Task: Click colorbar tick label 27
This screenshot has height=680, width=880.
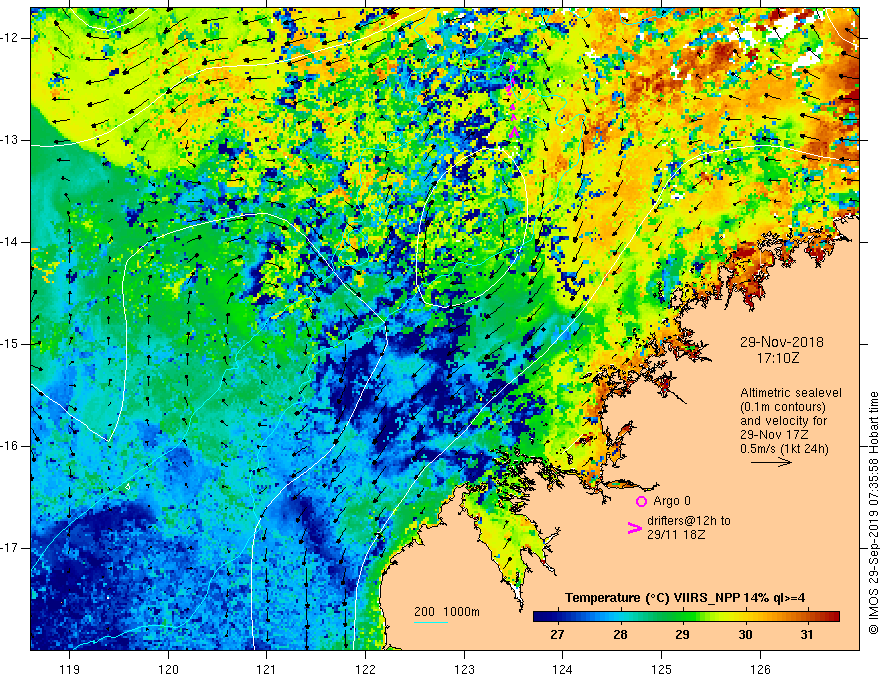Action: point(557,635)
